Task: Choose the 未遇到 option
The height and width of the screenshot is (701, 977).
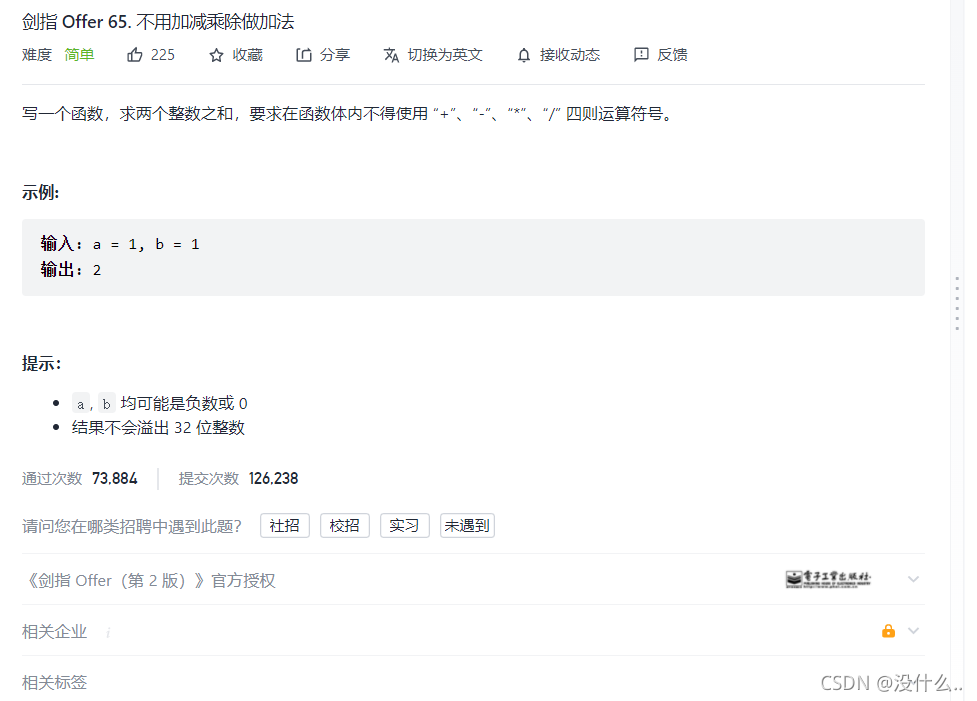Action: 467,526
